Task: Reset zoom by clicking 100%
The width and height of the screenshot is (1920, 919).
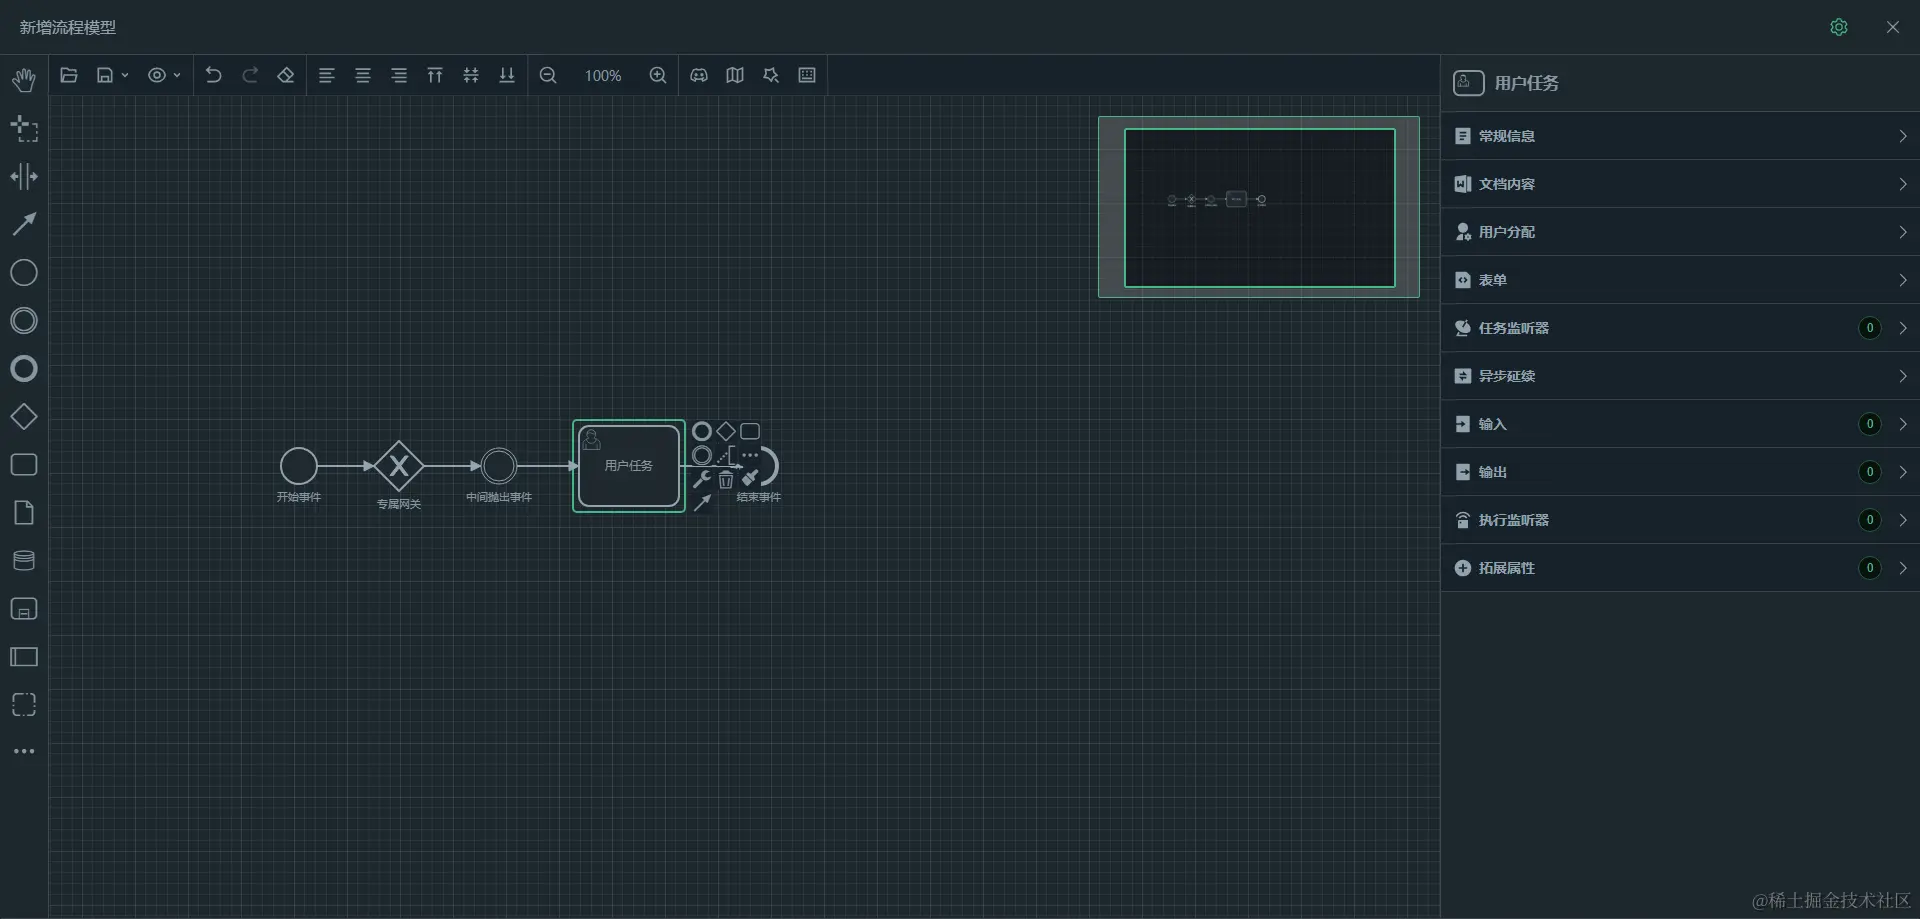Action: click(602, 75)
